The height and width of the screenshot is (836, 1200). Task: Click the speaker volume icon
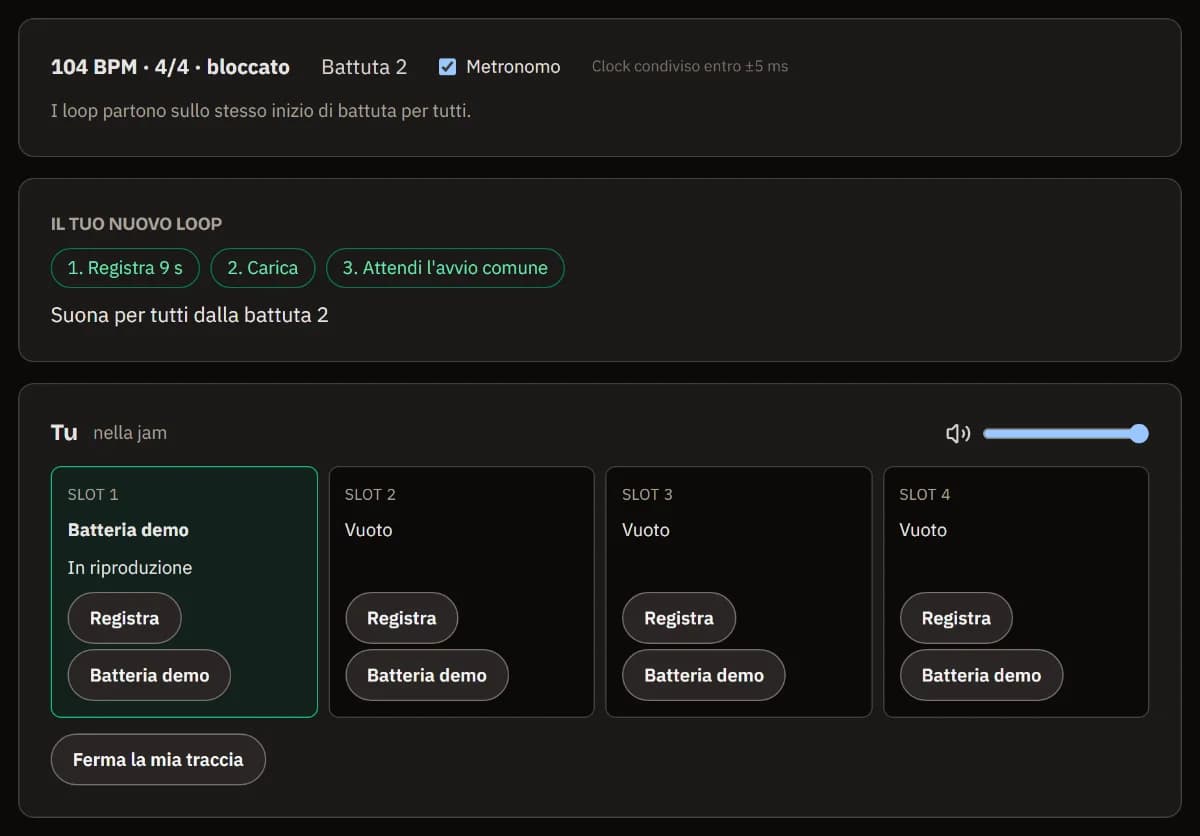coord(958,433)
